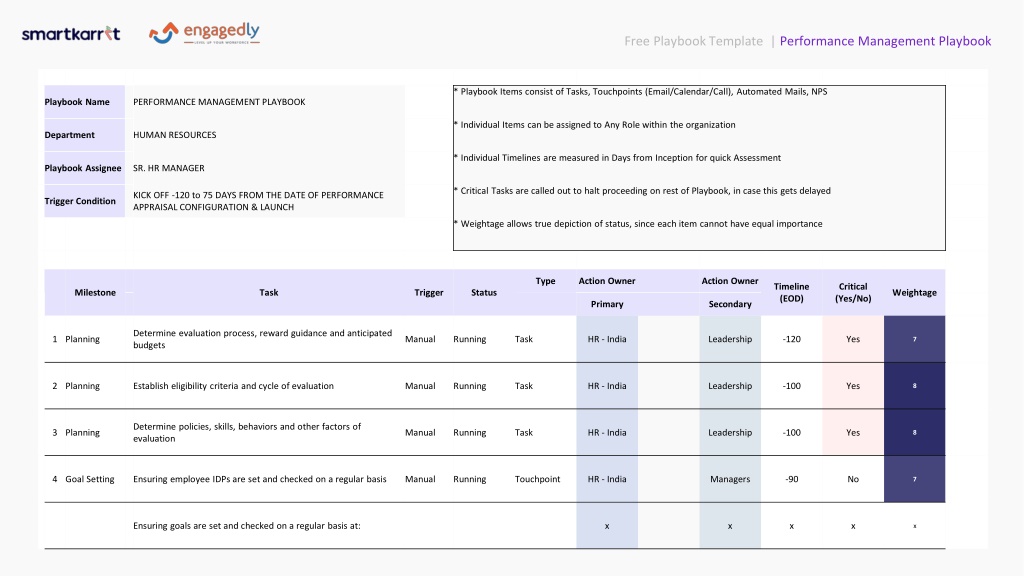The height and width of the screenshot is (576, 1024).
Task: Click the smartkarrot logo
Action: click(x=71, y=34)
